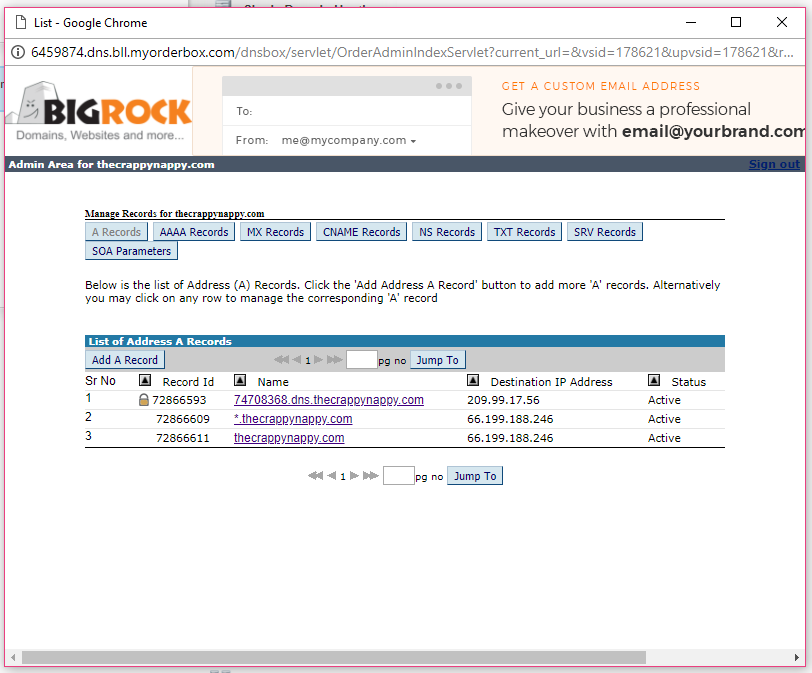Image resolution: width=812 pixels, height=673 pixels.
Task: Maximize the Chrome window
Action: coord(736,22)
